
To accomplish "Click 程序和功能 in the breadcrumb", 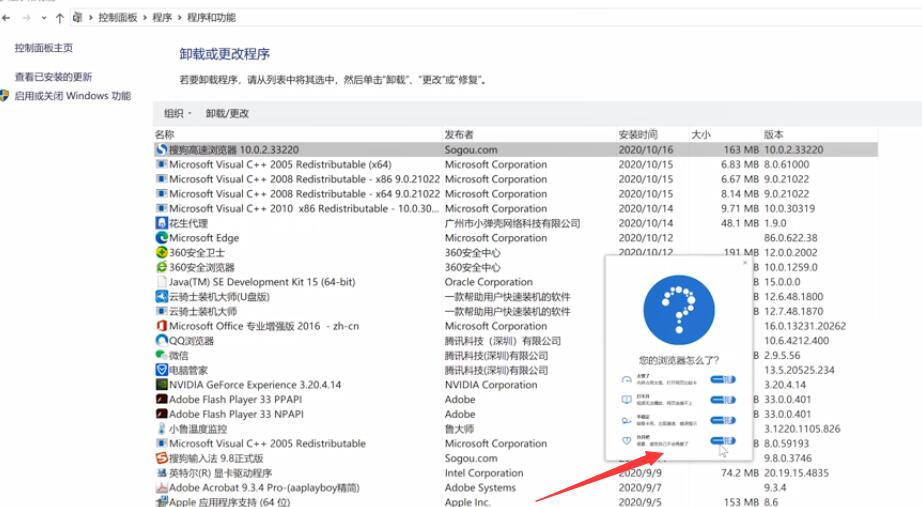I will point(211,18).
